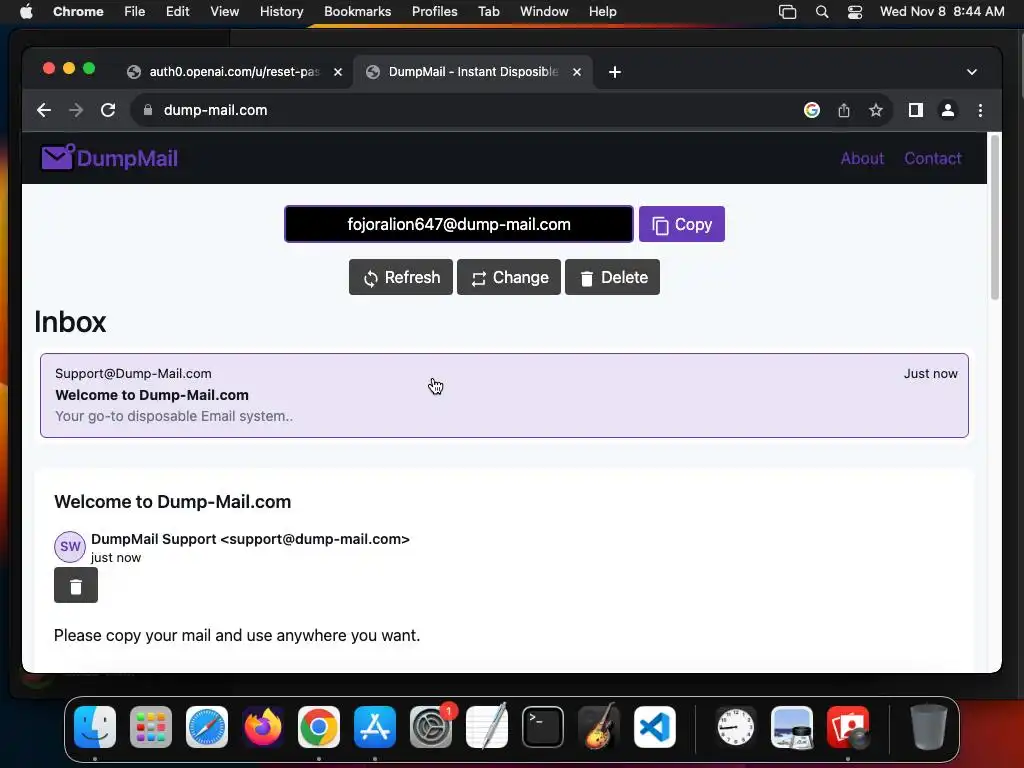The width and height of the screenshot is (1024, 768).
Task: Launch Firefox from the dock
Action: [263, 727]
